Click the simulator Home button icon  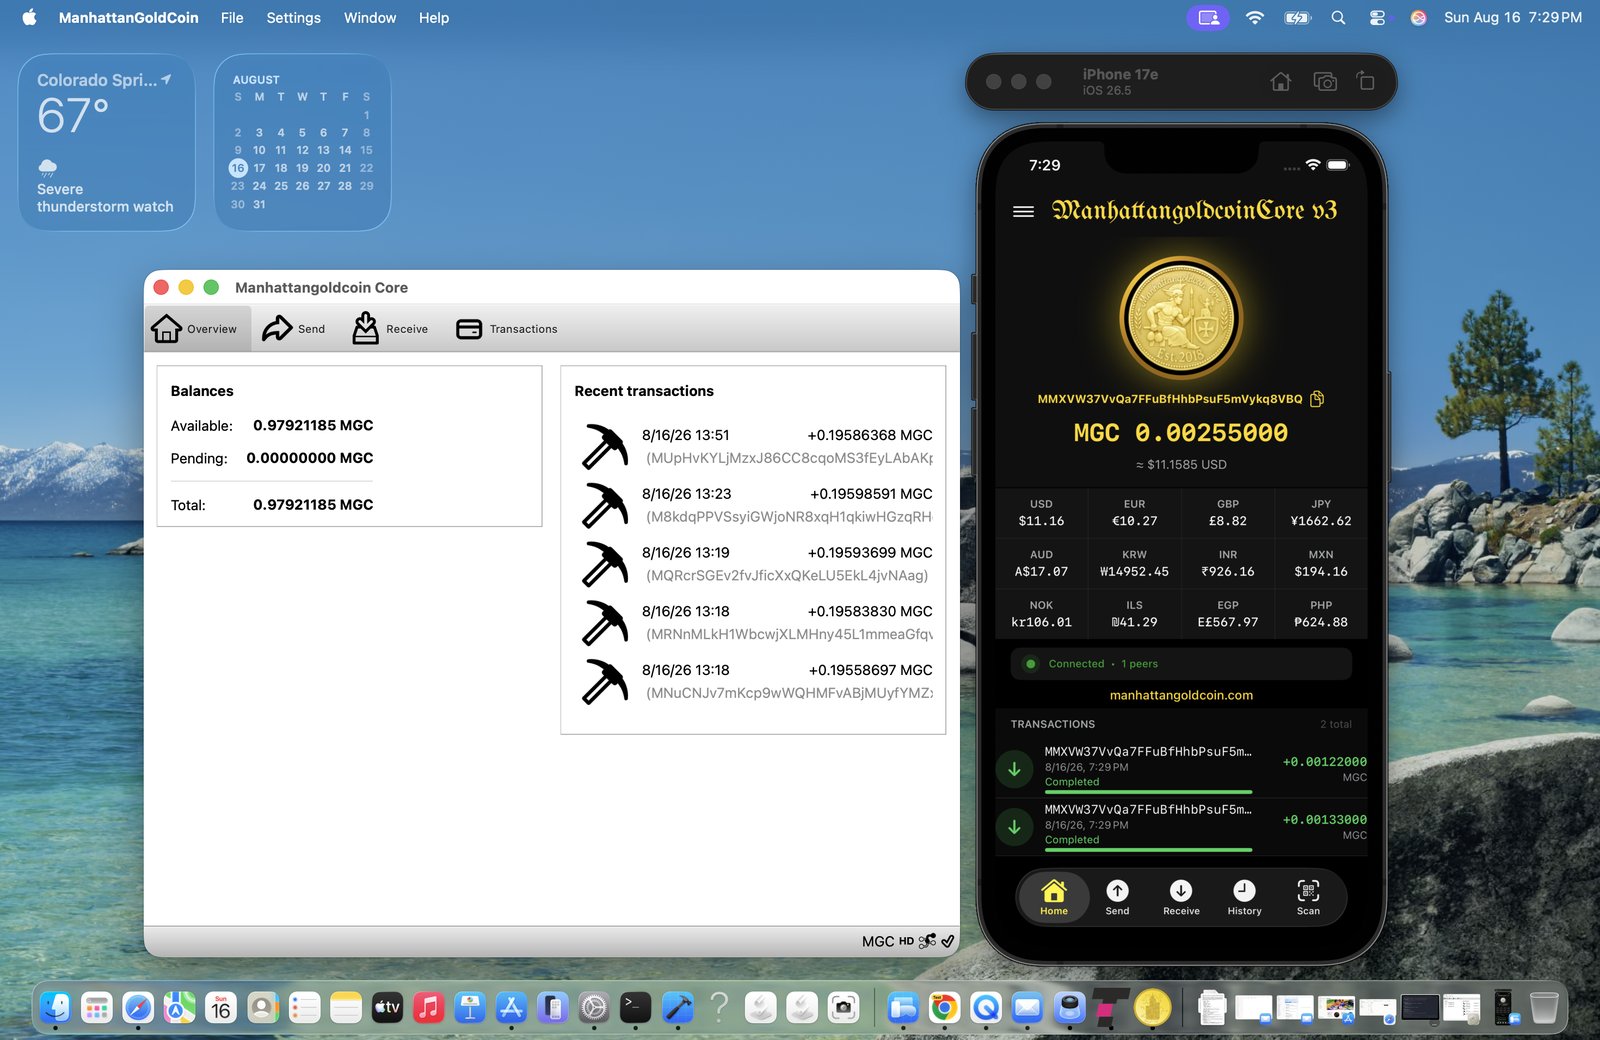click(x=1280, y=82)
